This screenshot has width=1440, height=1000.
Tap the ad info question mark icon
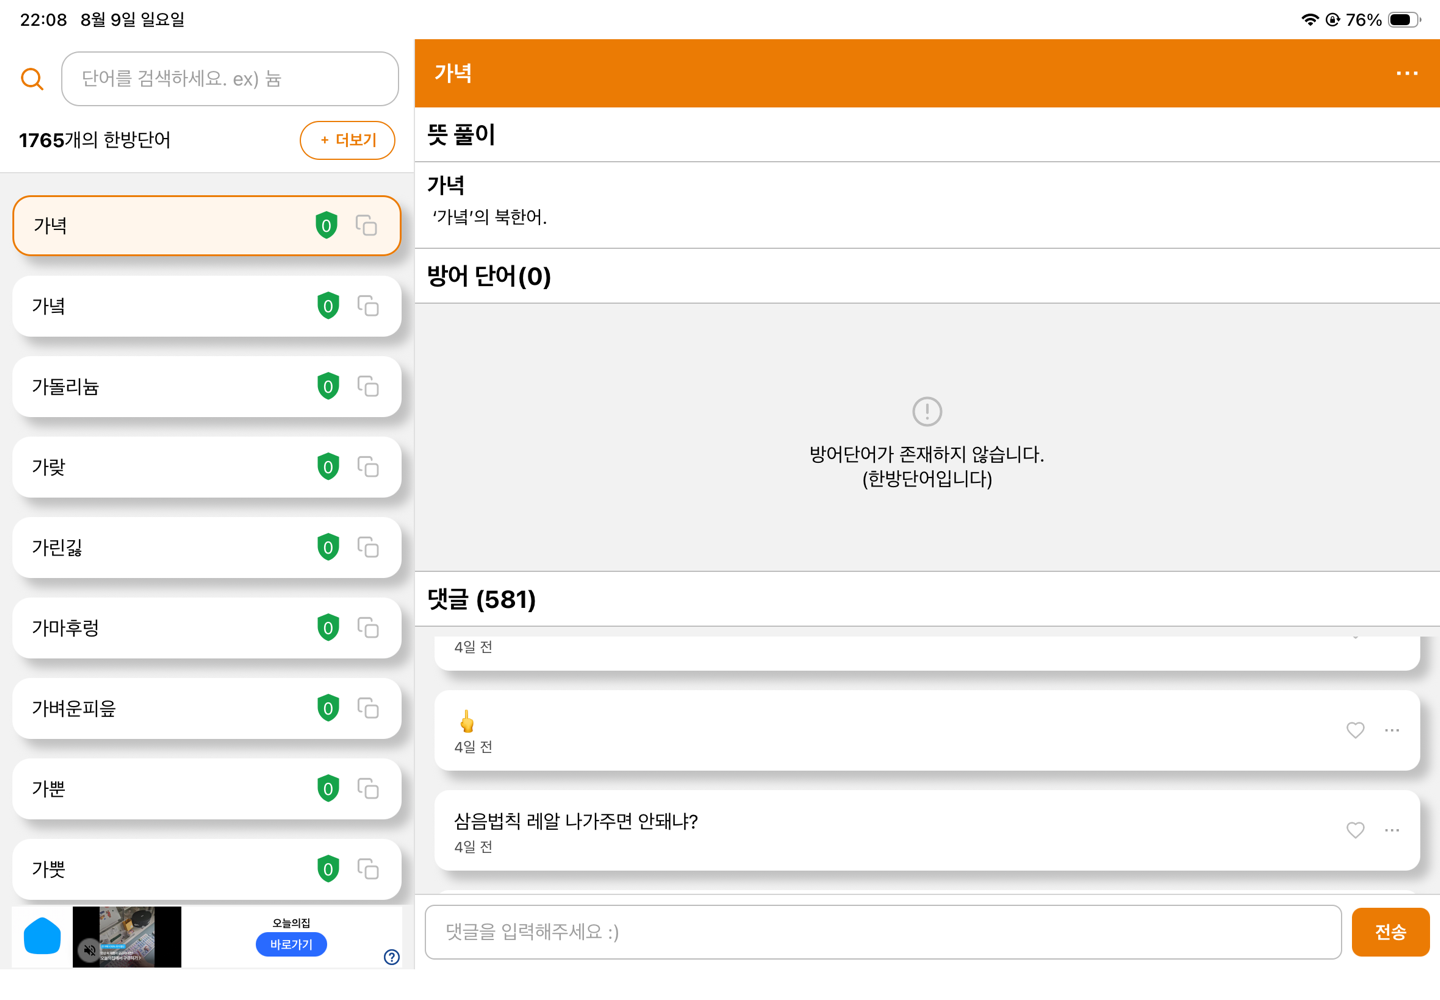point(392,957)
